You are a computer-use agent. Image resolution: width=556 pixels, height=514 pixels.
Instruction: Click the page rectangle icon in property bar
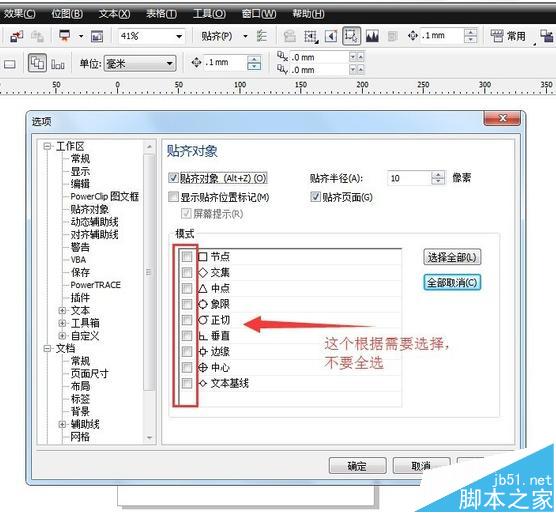pyautogui.click(x=10, y=64)
